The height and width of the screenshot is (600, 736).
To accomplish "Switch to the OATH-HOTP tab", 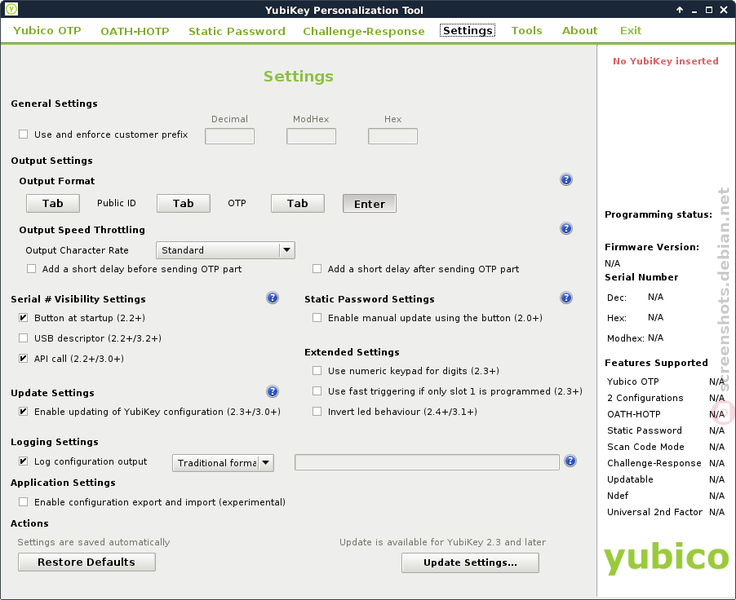I will point(135,31).
